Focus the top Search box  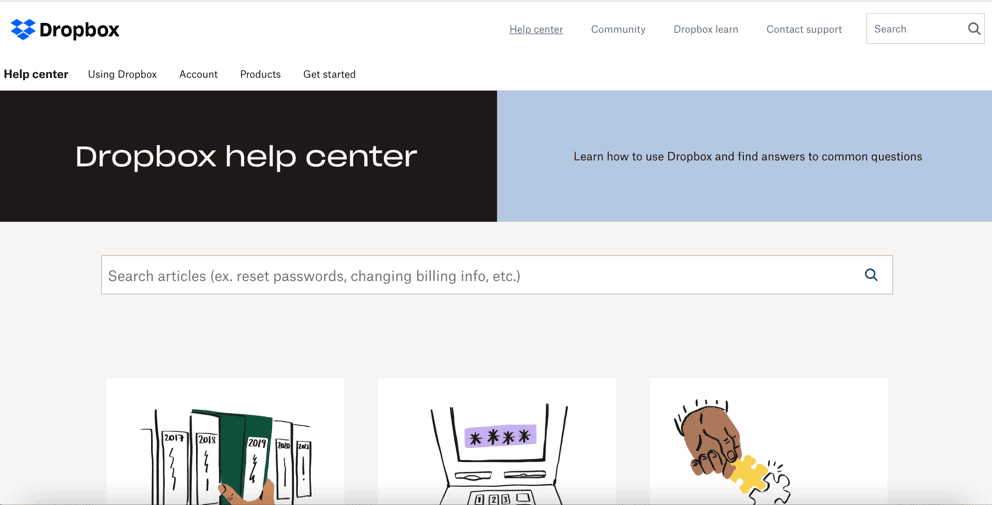[924, 29]
